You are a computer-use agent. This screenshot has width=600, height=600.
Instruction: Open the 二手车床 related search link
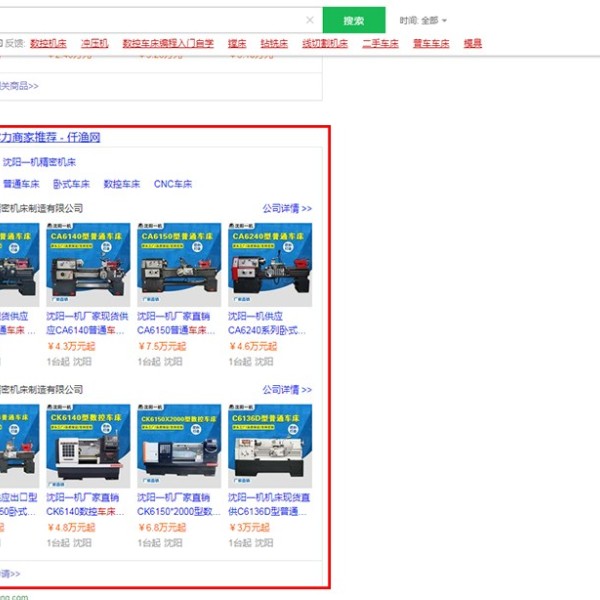380,43
